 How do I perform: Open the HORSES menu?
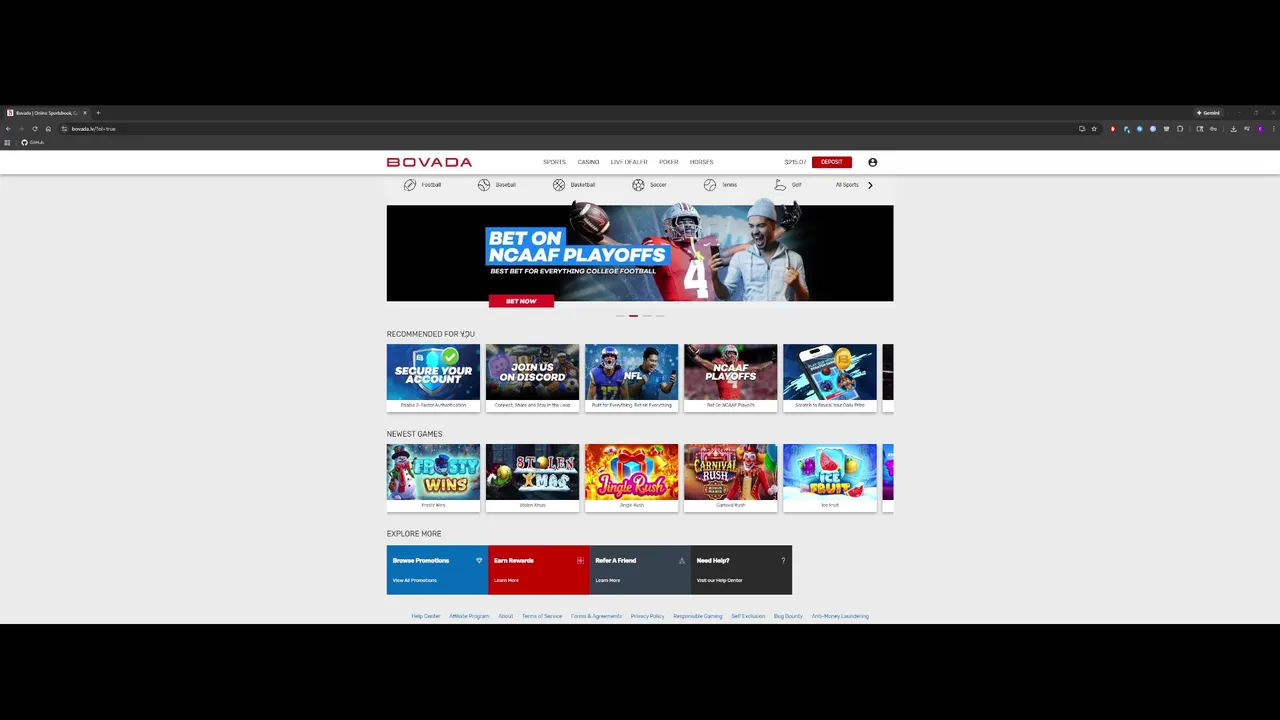point(701,162)
